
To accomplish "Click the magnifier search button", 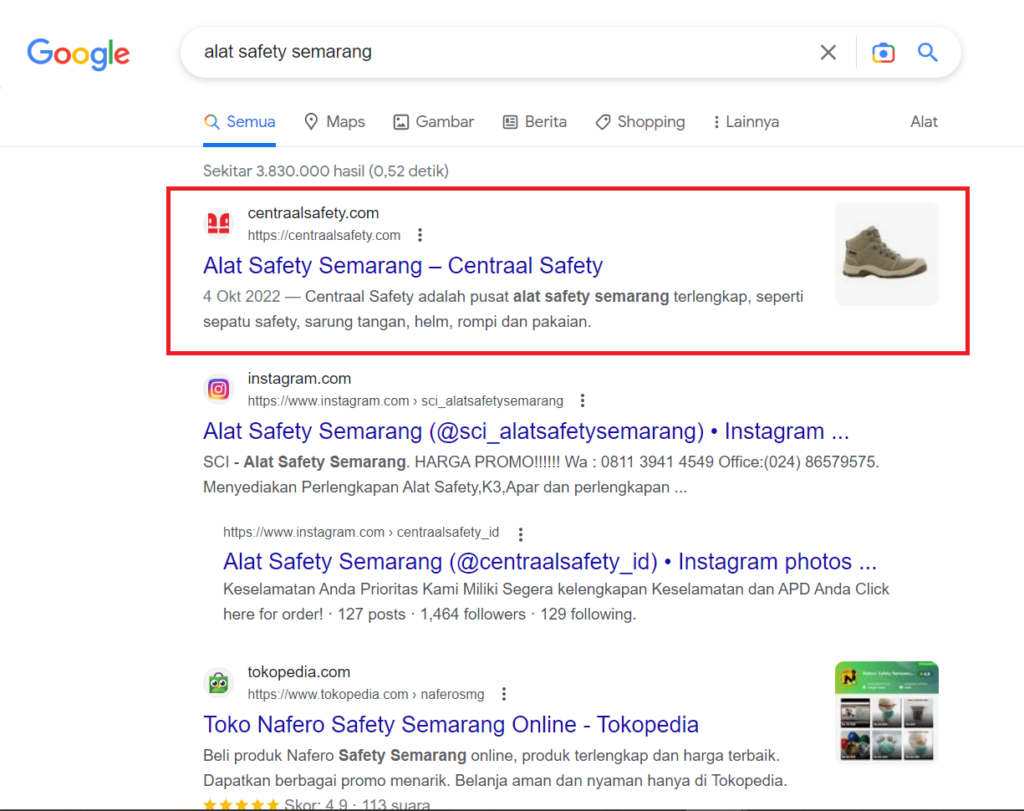I will point(927,52).
